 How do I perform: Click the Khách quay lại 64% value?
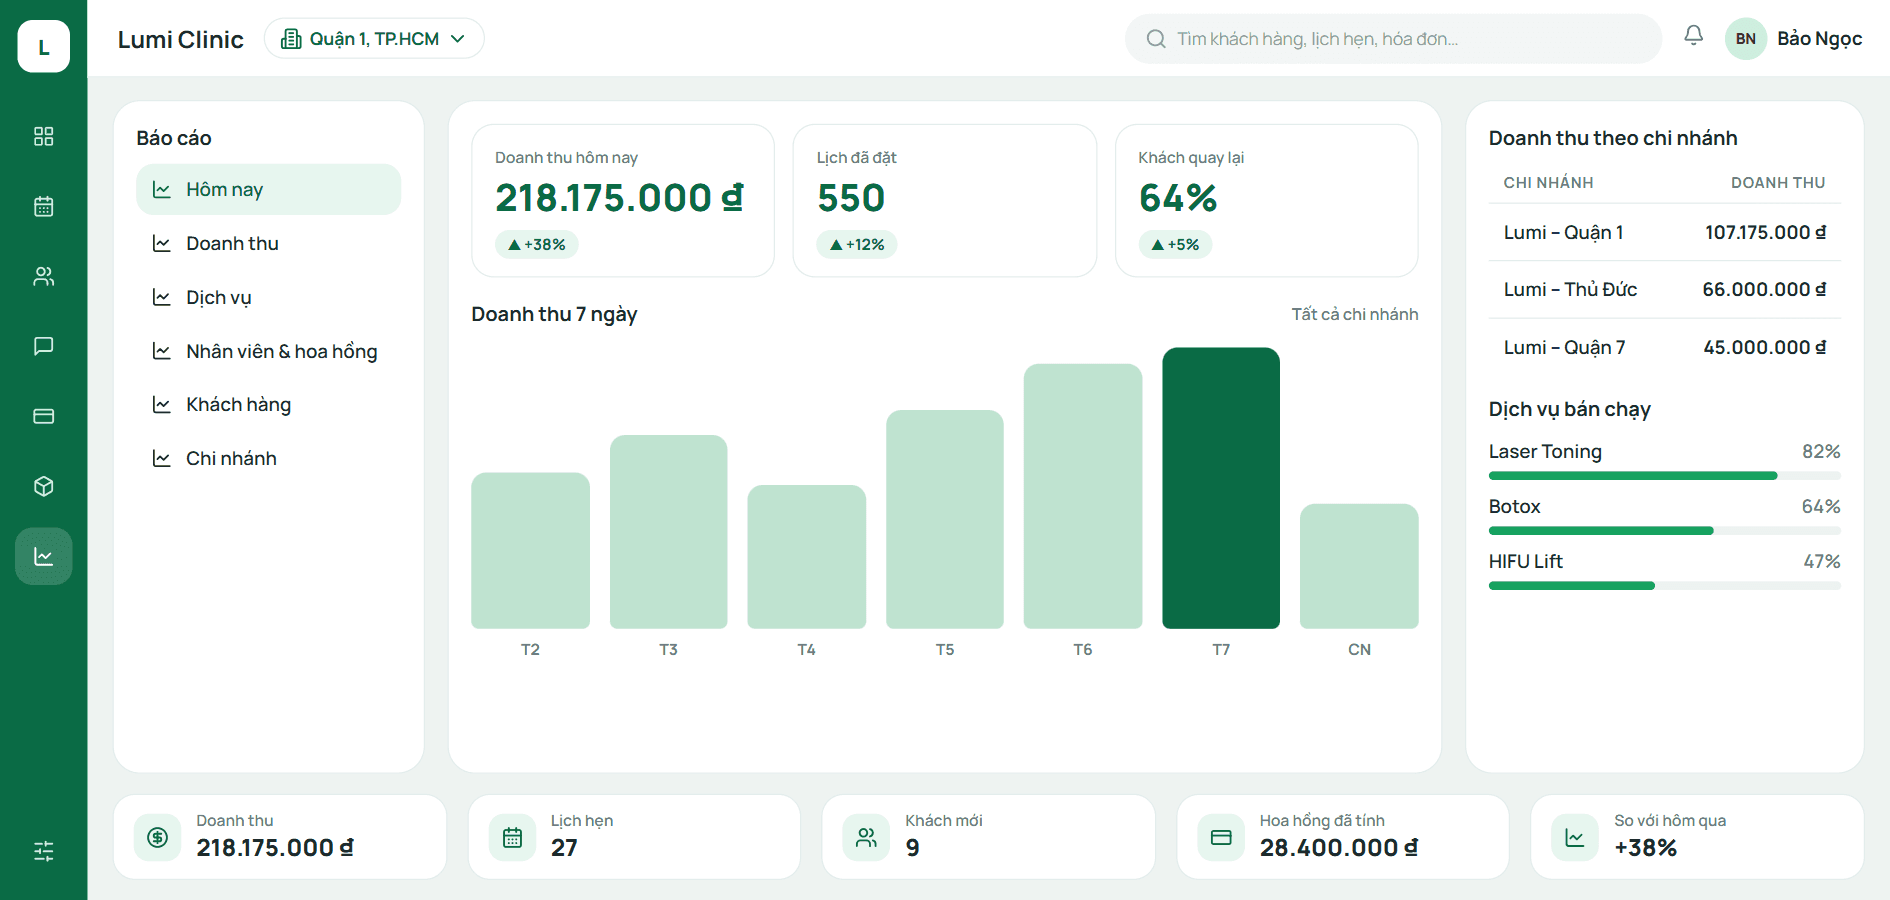click(1178, 198)
